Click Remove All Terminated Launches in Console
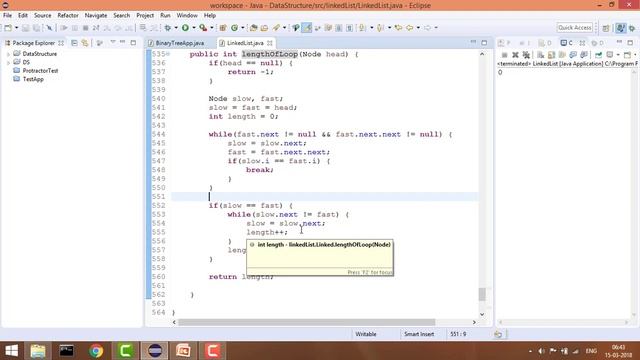 click(x=526, y=55)
